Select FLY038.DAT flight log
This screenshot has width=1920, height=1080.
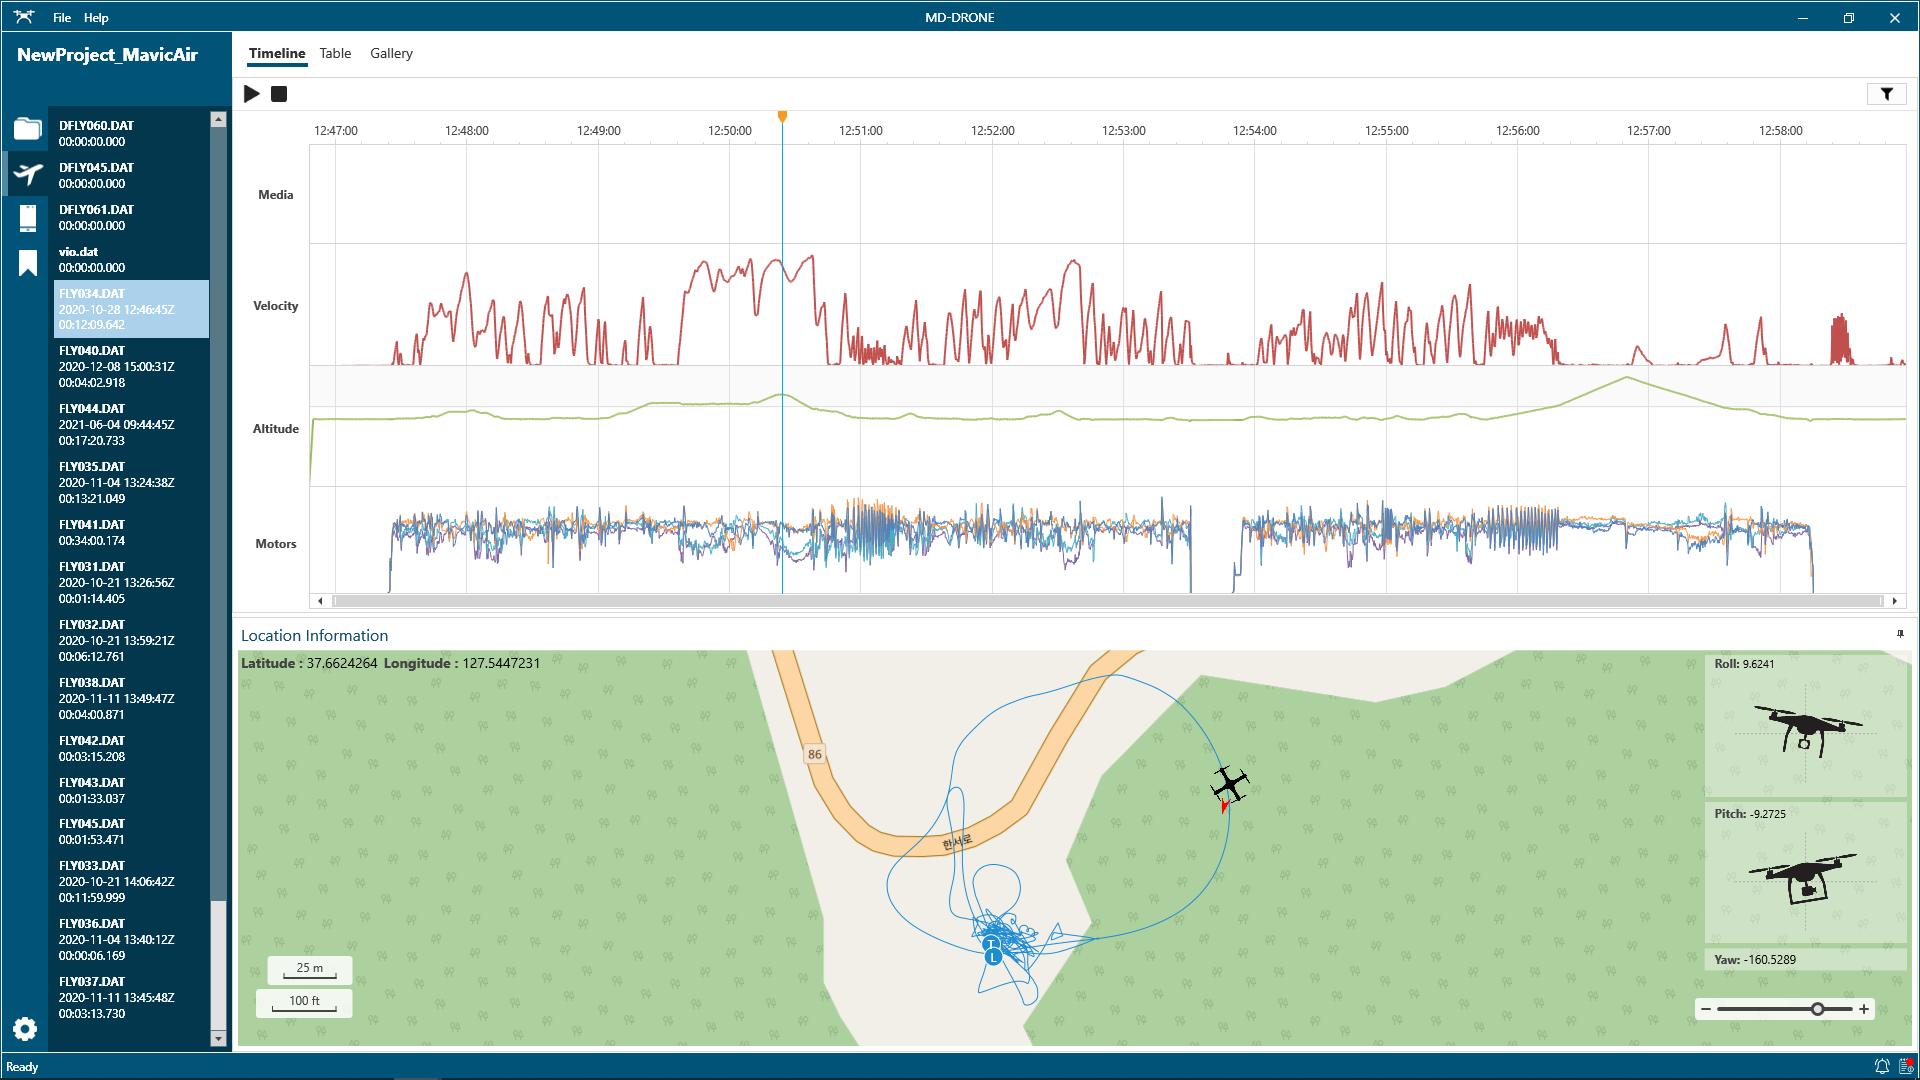[x=131, y=698]
